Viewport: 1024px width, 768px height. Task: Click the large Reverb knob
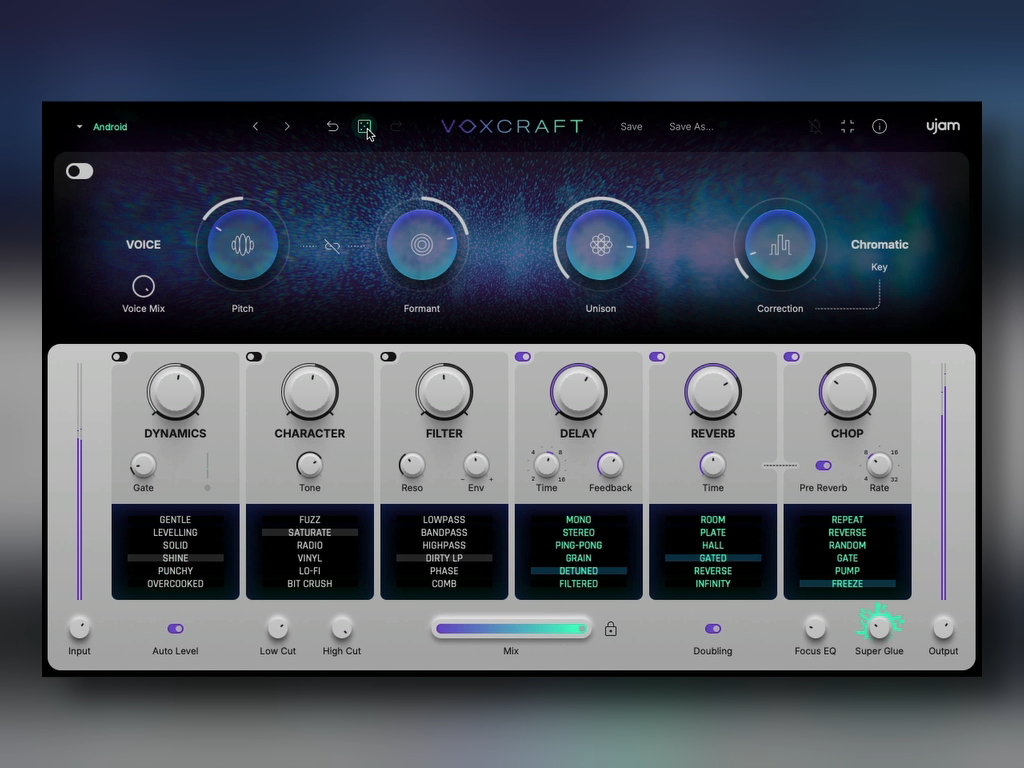(713, 392)
